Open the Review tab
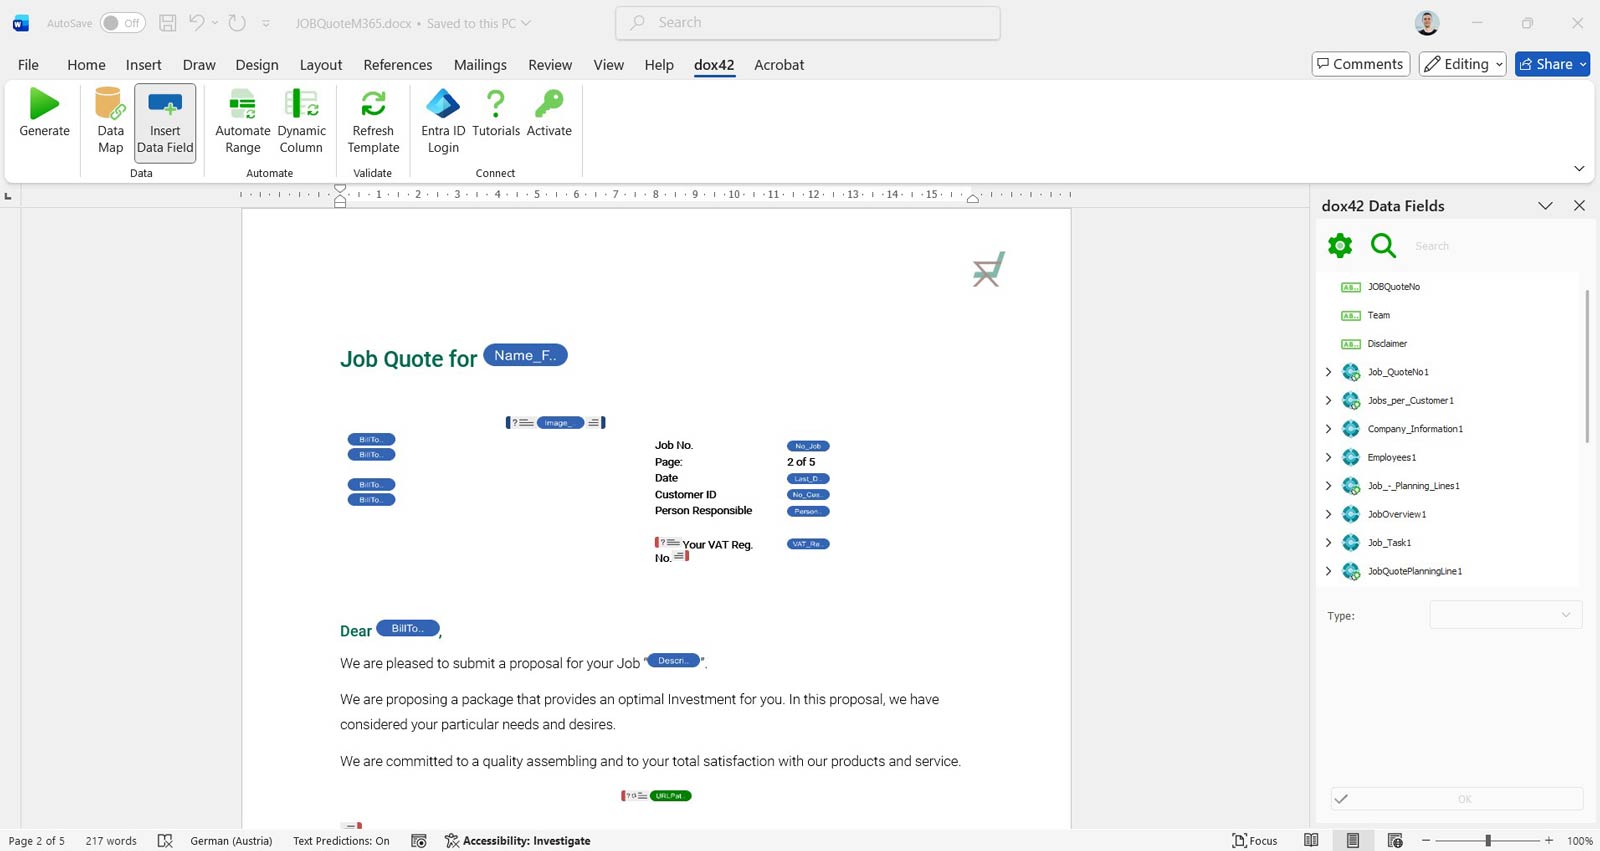The image size is (1600, 851). point(550,65)
